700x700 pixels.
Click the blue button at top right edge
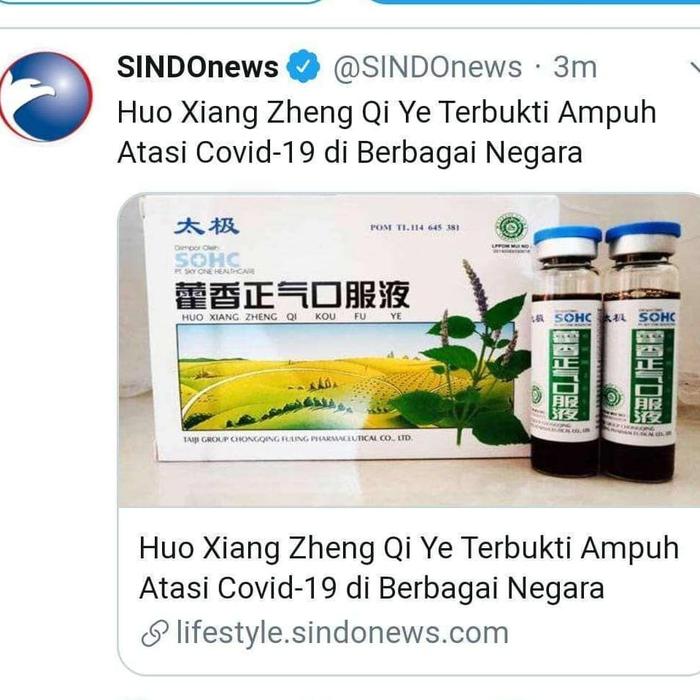pos(535,1)
